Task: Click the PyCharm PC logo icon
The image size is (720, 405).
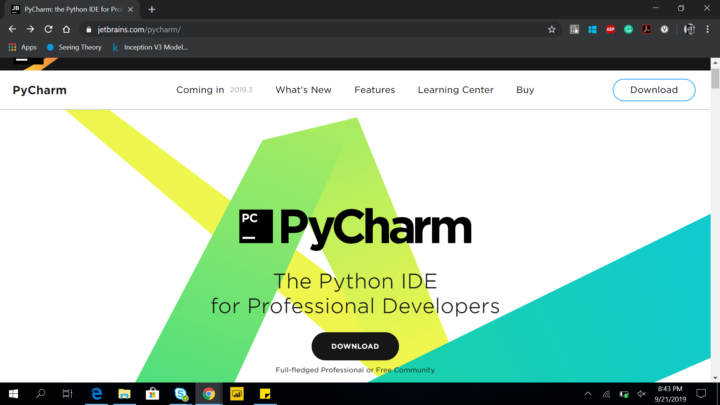Action: point(256,226)
